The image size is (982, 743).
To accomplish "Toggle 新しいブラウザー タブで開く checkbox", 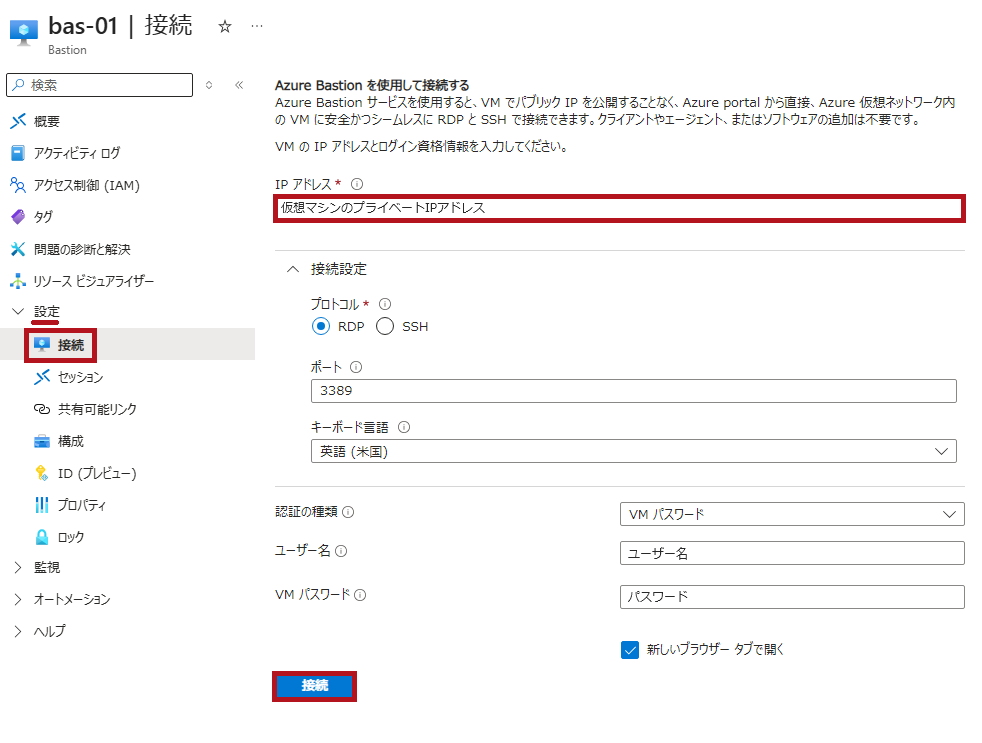I will (630, 650).
